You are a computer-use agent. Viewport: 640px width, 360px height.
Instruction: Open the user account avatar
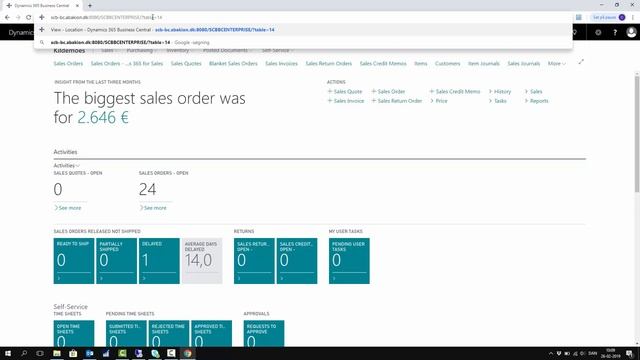tap(631, 32)
